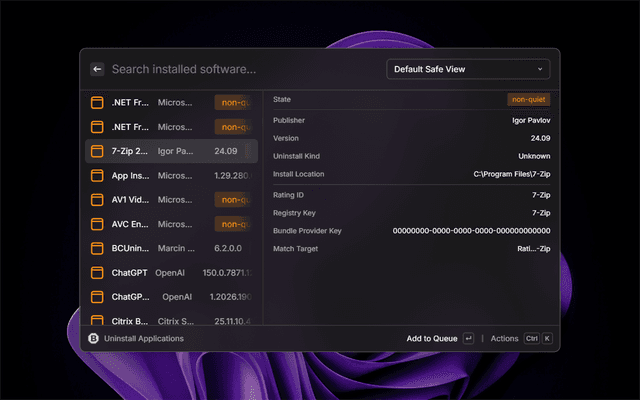The height and width of the screenshot is (400, 640).
Task: Click the app icon on the ChatGPT 150.0 row
Action: [x=97, y=273]
